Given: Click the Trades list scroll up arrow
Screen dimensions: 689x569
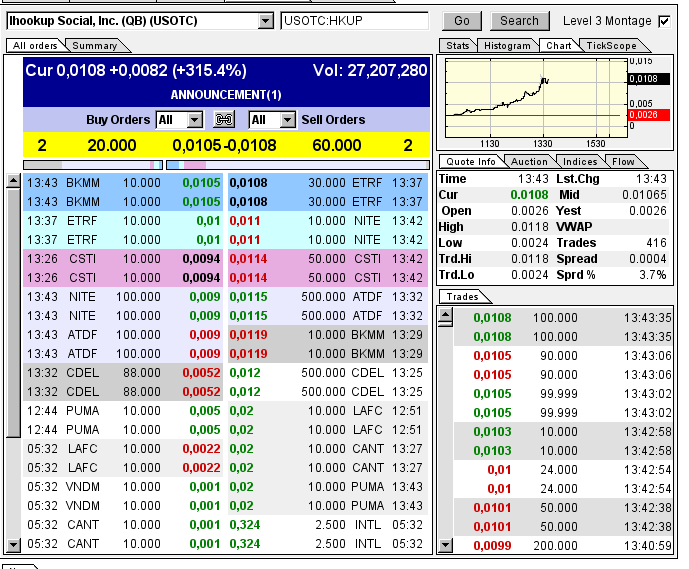Looking at the screenshot, I should pos(446,316).
